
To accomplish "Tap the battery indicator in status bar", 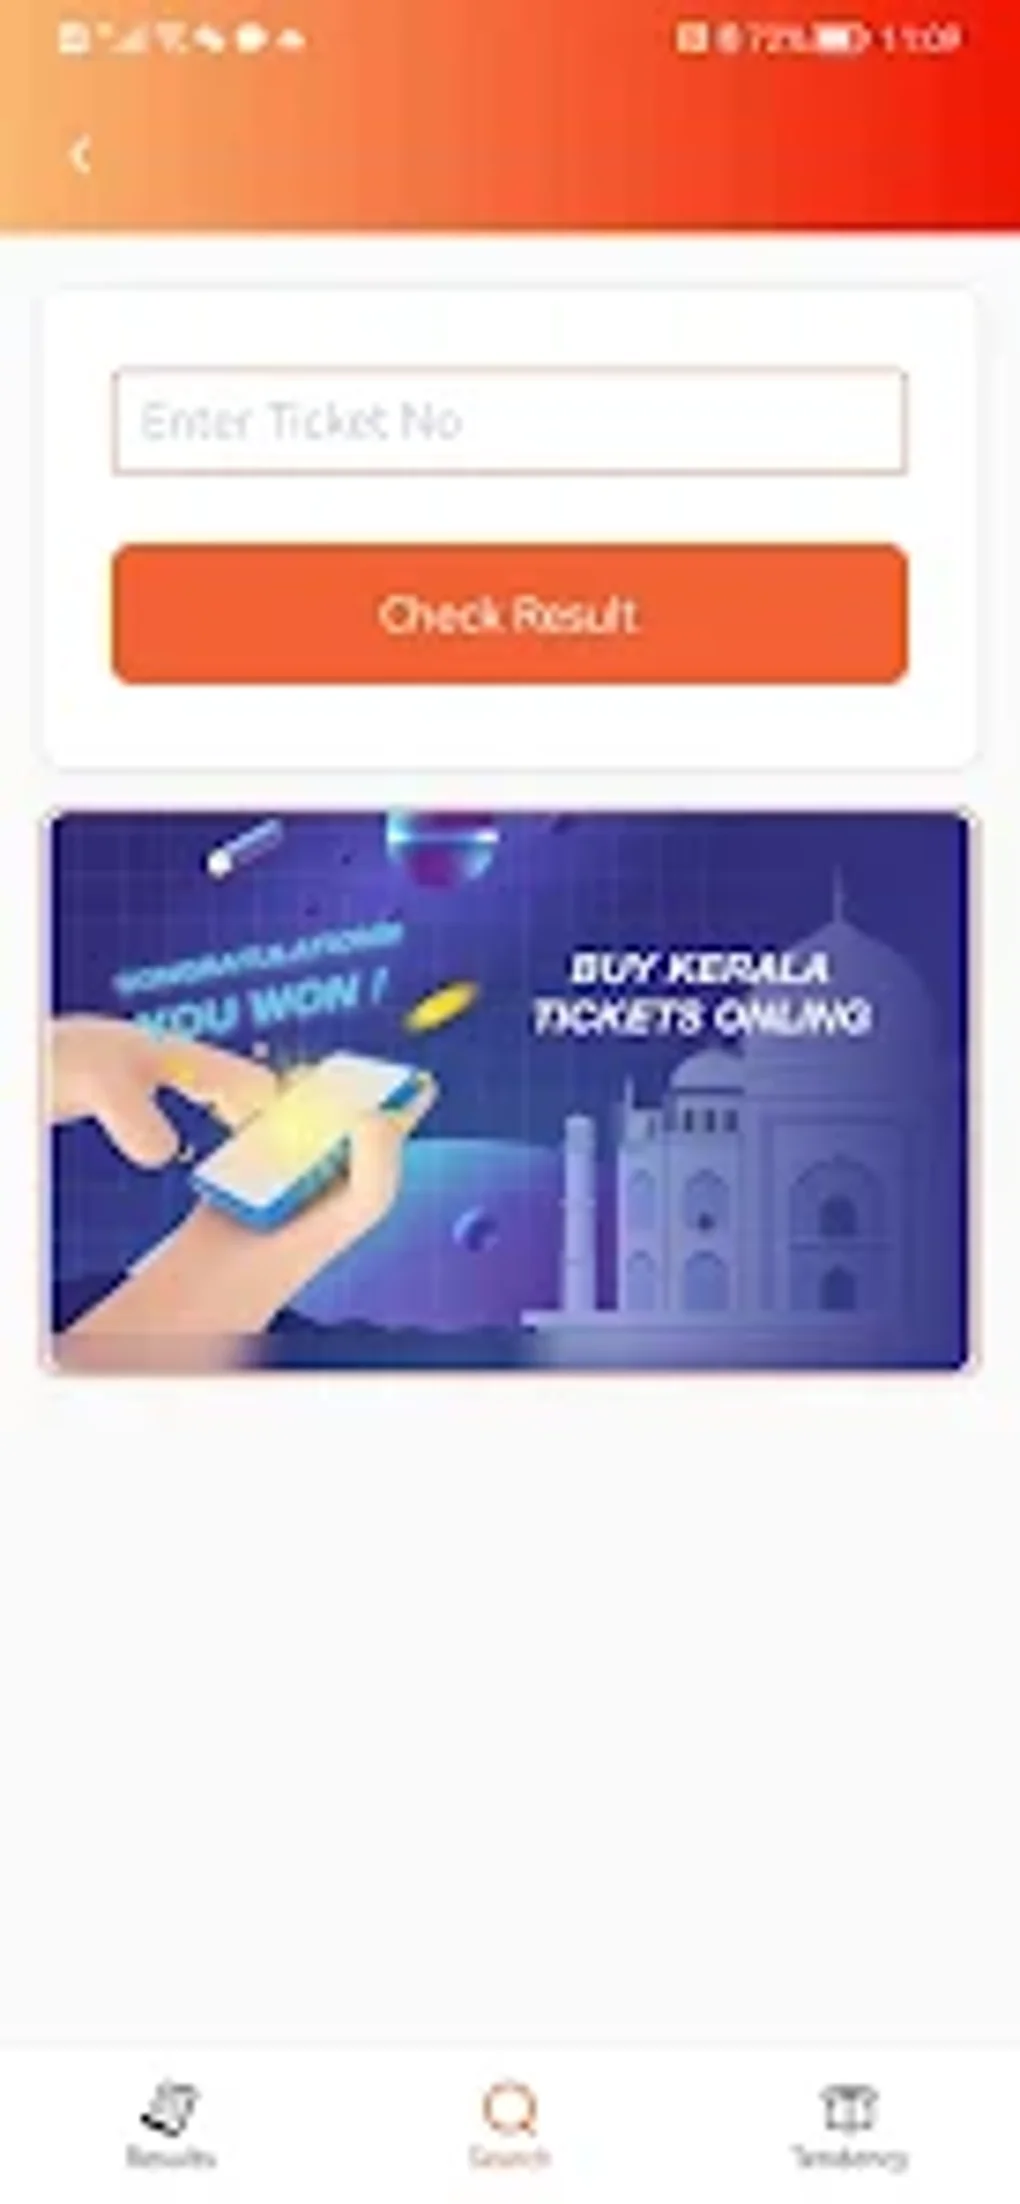I will point(838,39).
